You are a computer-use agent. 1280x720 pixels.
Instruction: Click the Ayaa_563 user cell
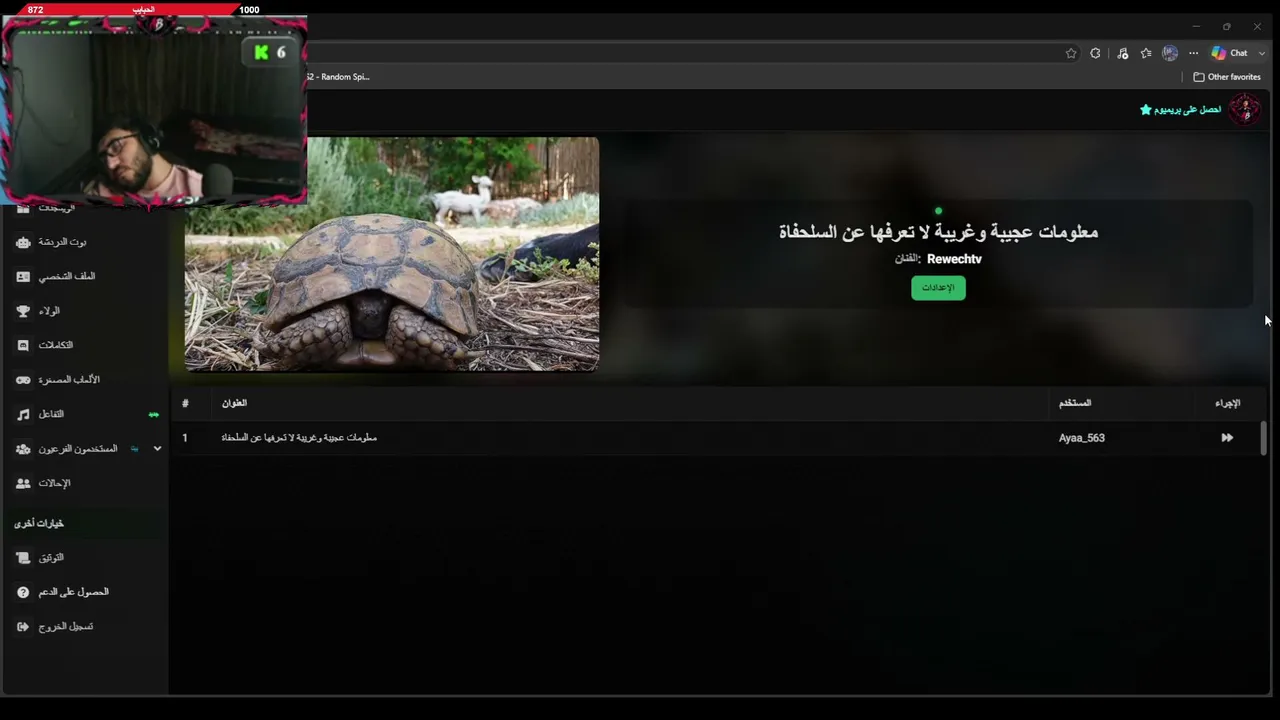pos(1082,438)
